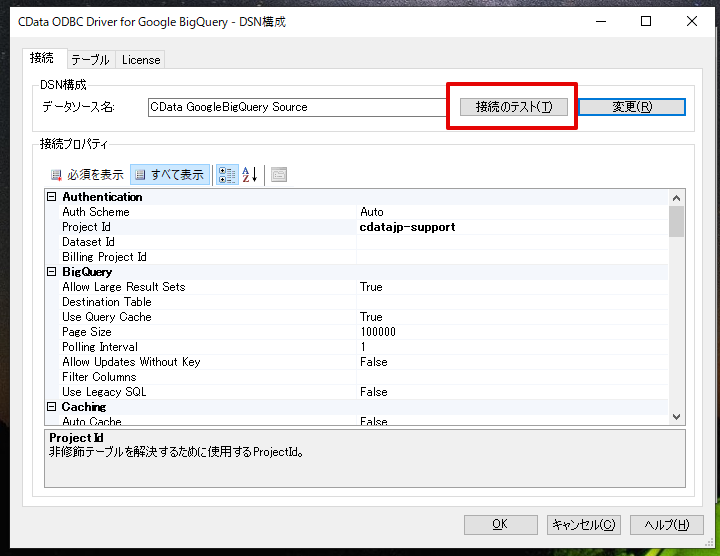
Task: Confirm with the OK button
Action: point(501,525)
